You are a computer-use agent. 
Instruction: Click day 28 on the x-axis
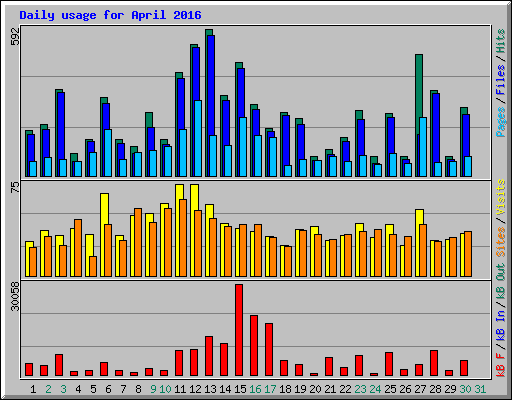click(435, 389)
